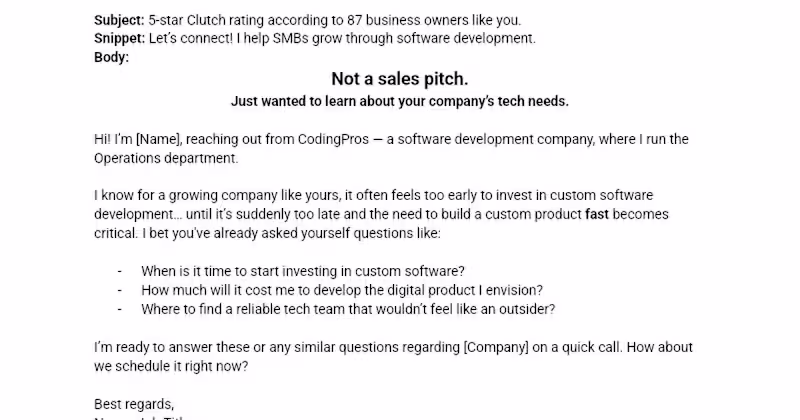Select the bullet about digital product cost
The image size is (800, 420).
(x=341, y=289)
